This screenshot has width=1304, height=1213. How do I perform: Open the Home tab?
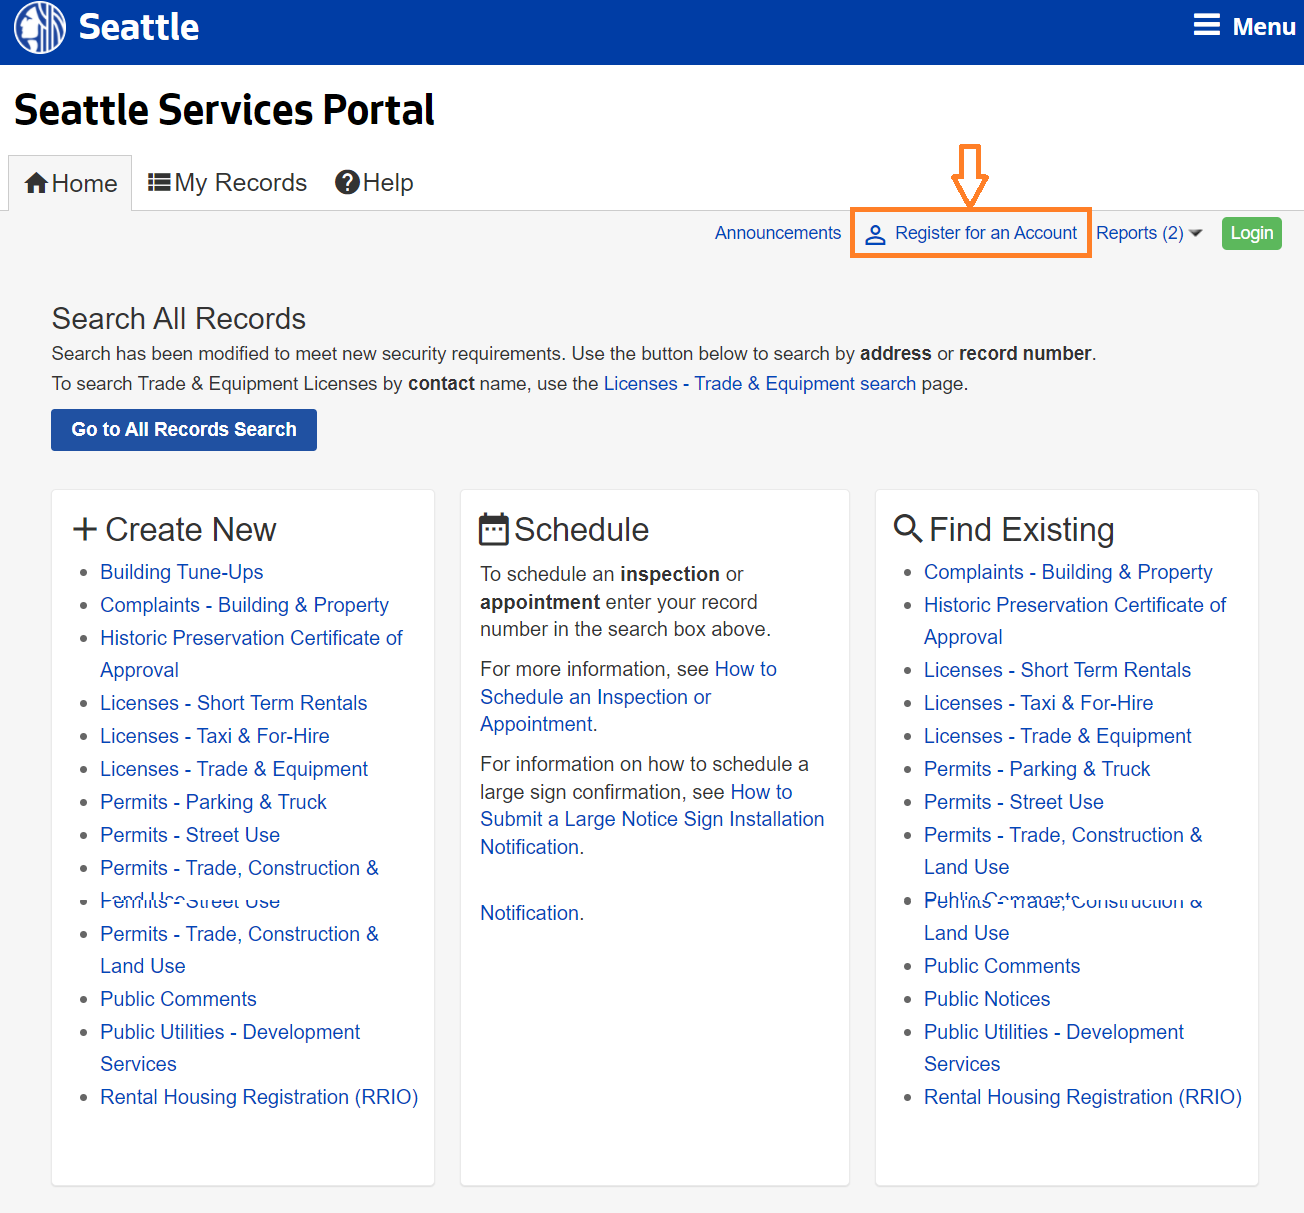point(70,183)
